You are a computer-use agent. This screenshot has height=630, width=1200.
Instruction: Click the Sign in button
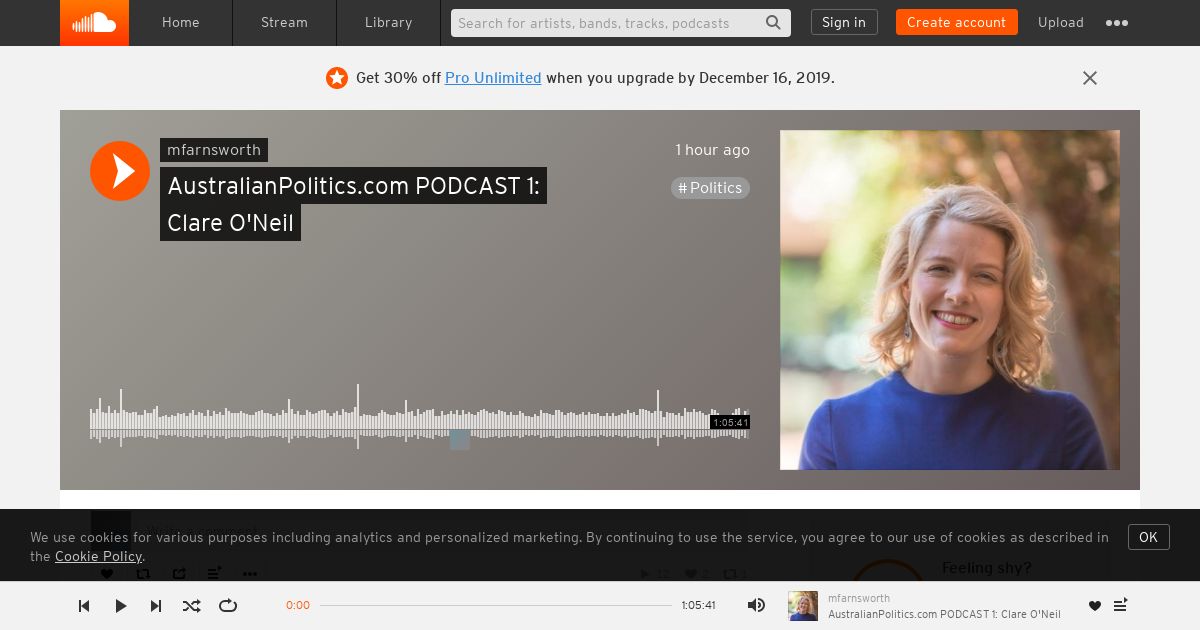coord(844,22)
